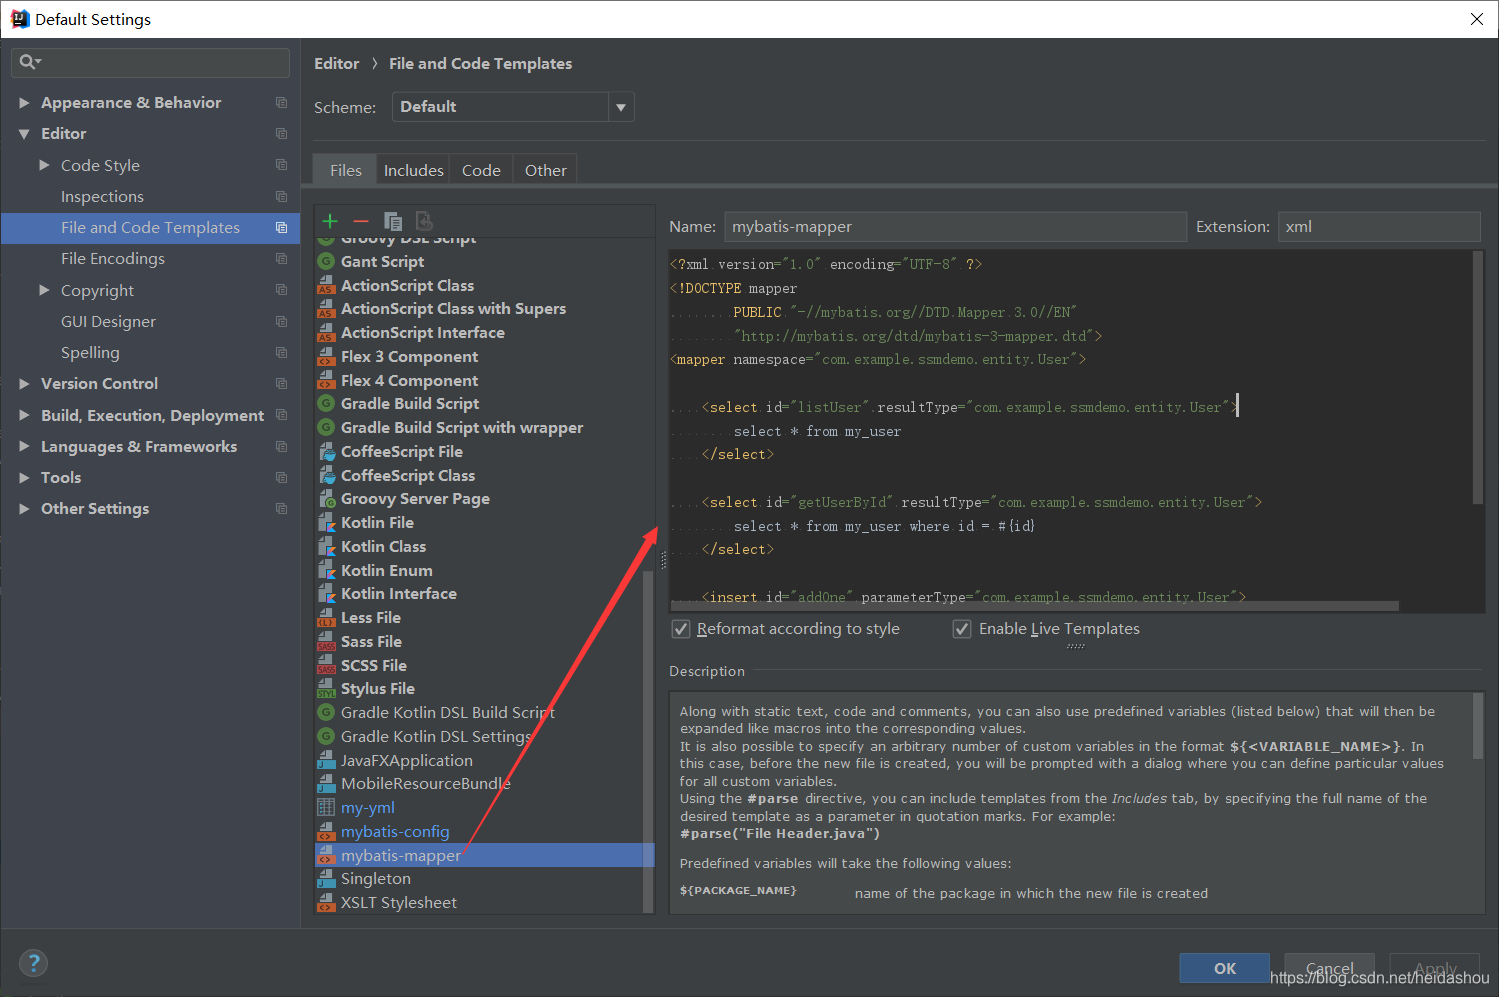
Task: Click the JavaFXApplication template icon
Action: click(x=326, y=760)
